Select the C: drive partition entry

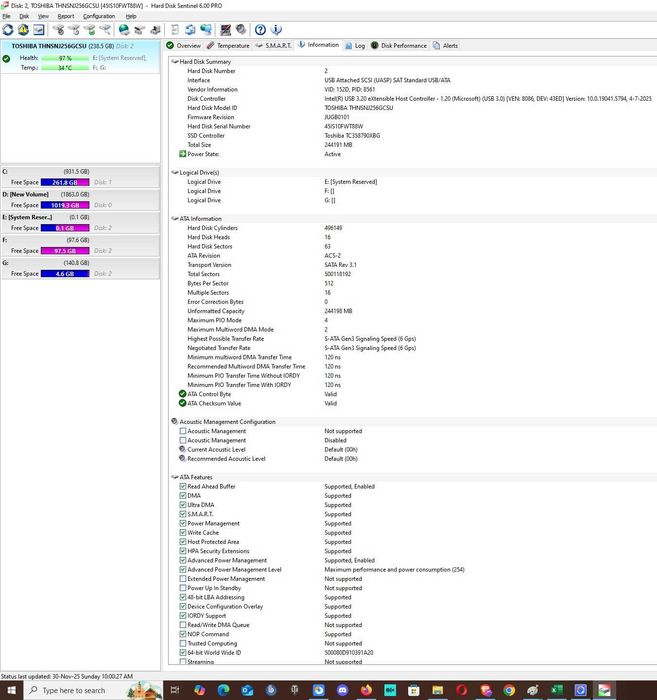[x=80, y=177]
